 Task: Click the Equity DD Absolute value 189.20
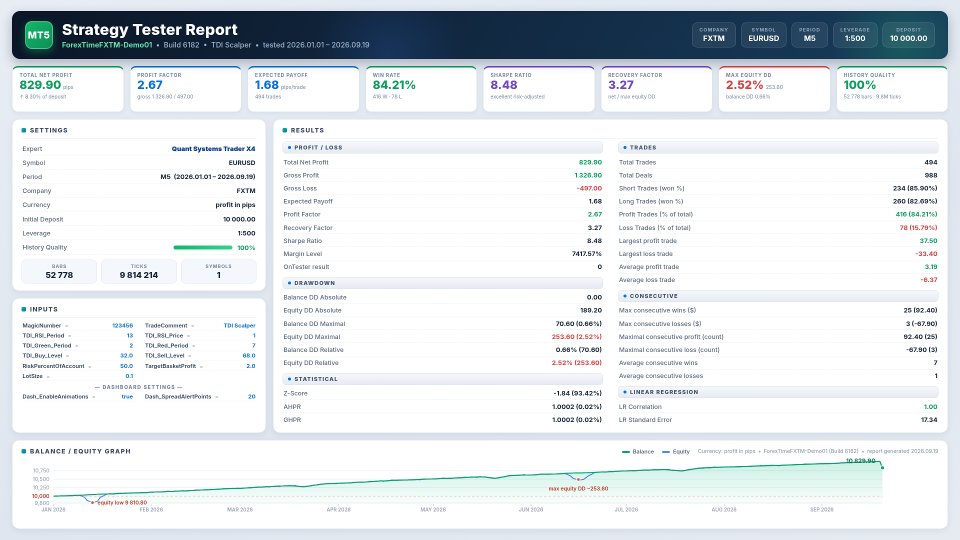pyautogui.click(x=591, y=310)
